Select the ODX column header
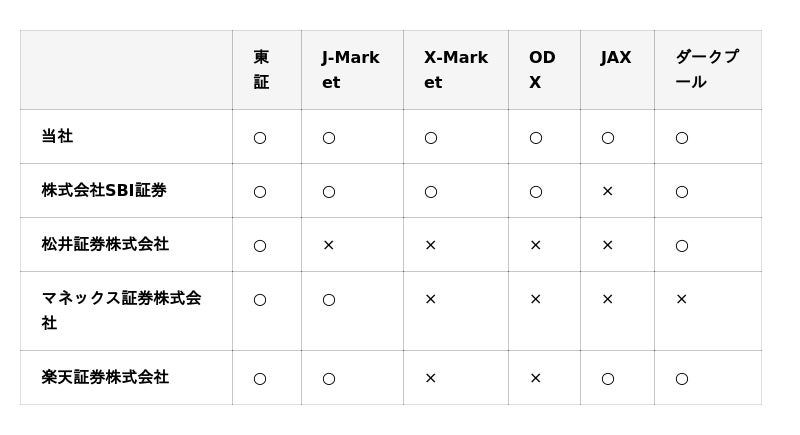Image resolution: width=800 pixels, height=435 pixels. [x=542, y=70]
